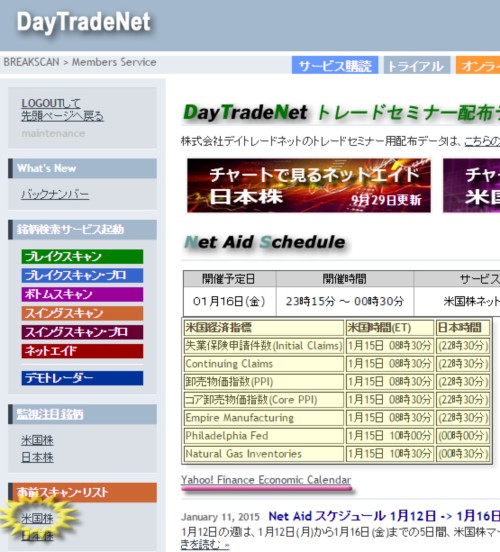
Task: Click Philadelphia Fed indicator row
Action: 264,435
